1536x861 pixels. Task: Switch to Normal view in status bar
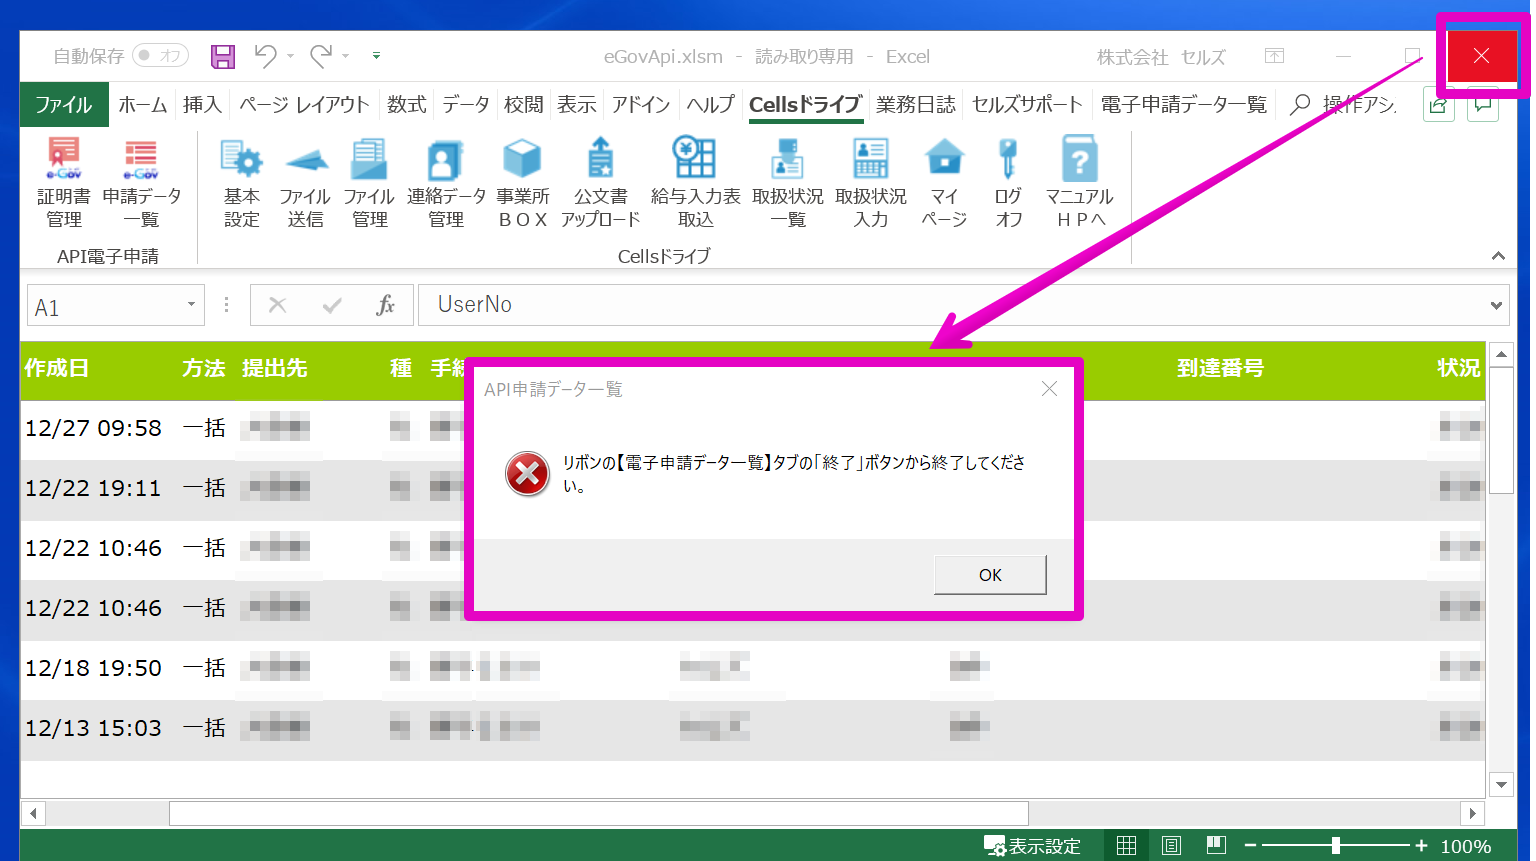(x=1126, y=846)
